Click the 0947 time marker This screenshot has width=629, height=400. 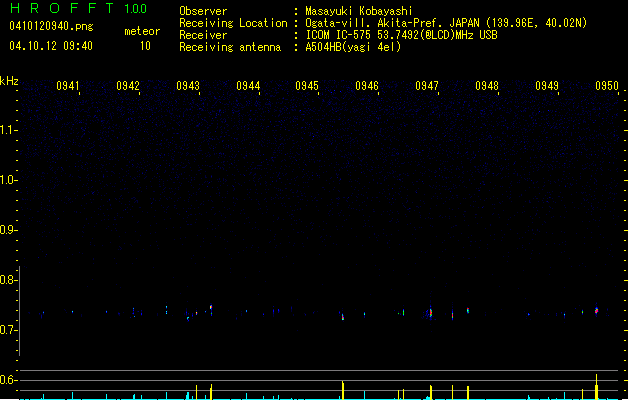click(x=427, y=86)
